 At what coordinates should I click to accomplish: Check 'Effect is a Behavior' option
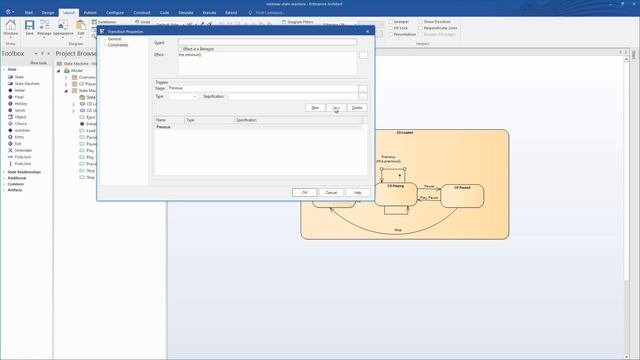pyautogui.click(x=181, y=49)
